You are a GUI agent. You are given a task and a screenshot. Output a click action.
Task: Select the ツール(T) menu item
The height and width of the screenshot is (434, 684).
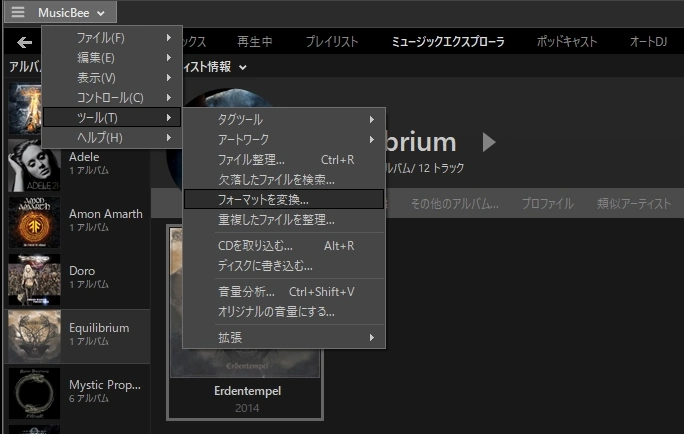click(112, 117)
